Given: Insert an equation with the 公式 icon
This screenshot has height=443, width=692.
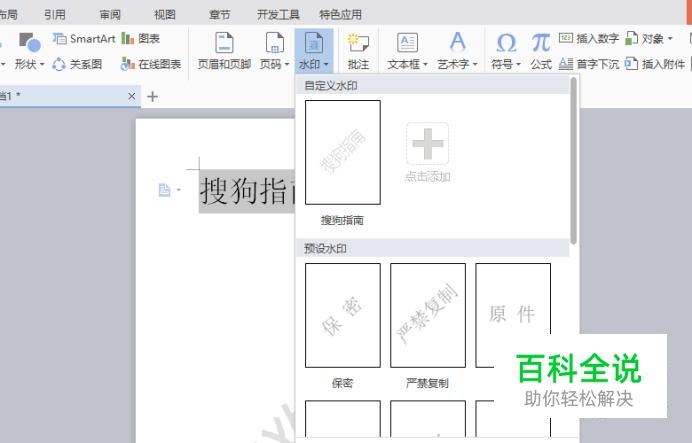Looking at the screenshot, I should pos(541,43).
